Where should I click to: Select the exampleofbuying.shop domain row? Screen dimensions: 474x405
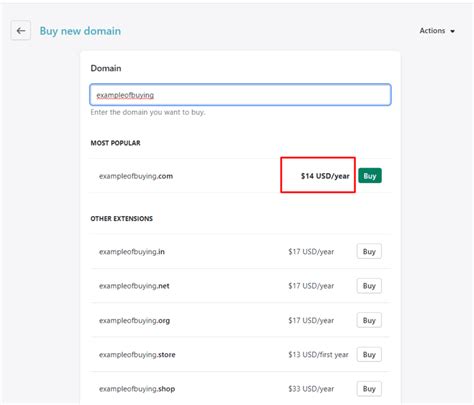click(x=240, y=389)
